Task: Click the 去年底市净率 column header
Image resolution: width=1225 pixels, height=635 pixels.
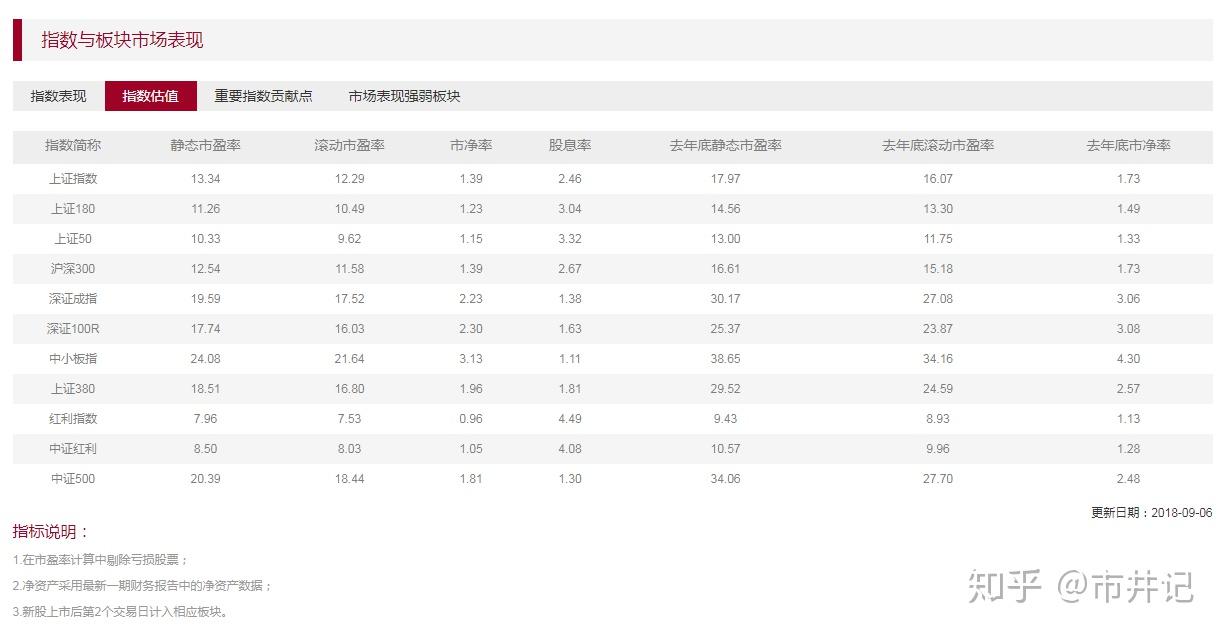Action: pyautogui.click(x=1129, y=145)
